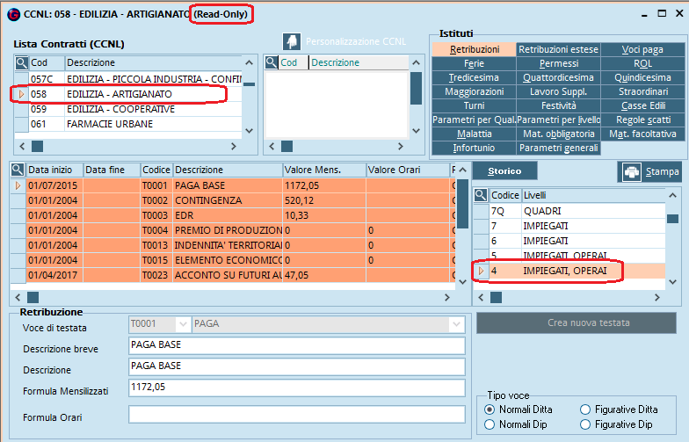The image size is (689, 442).
Task: Click the Storico button
Action: (504, 171)
